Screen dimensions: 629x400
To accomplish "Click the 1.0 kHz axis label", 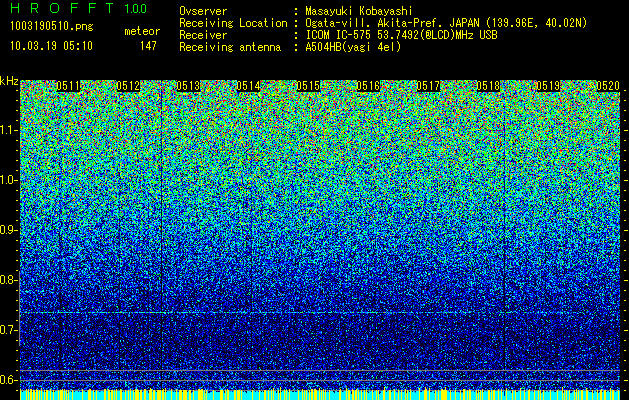I will point(8,180).
